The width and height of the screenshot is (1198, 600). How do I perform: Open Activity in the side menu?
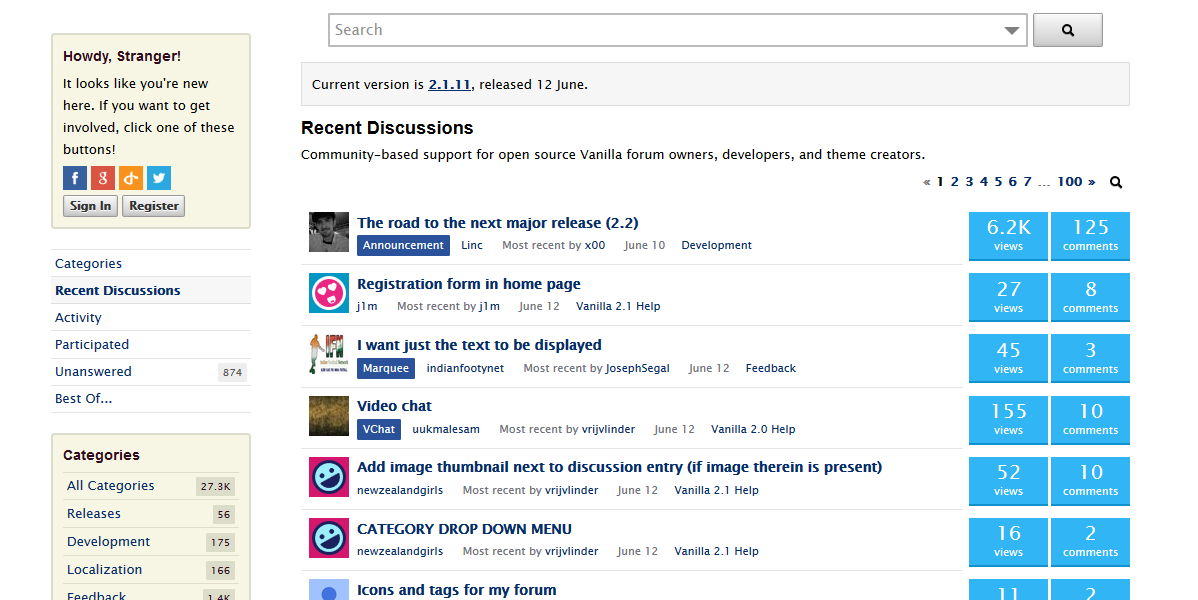[151, 318]
